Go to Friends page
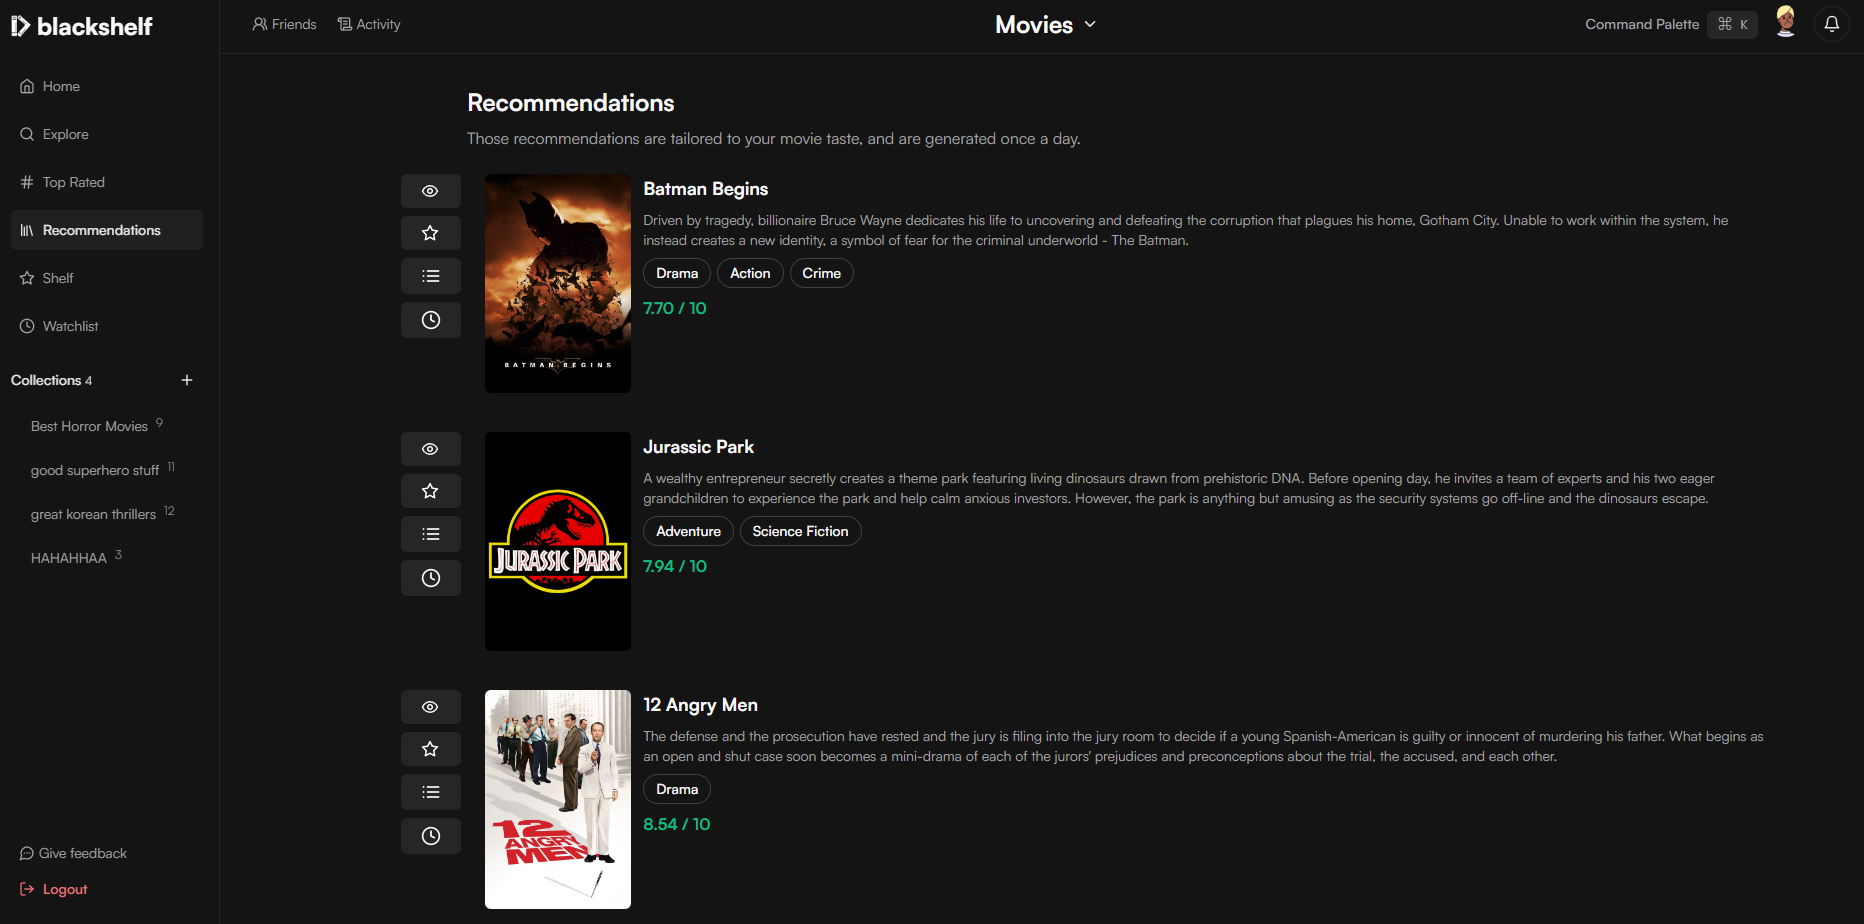 pos(284,24)
